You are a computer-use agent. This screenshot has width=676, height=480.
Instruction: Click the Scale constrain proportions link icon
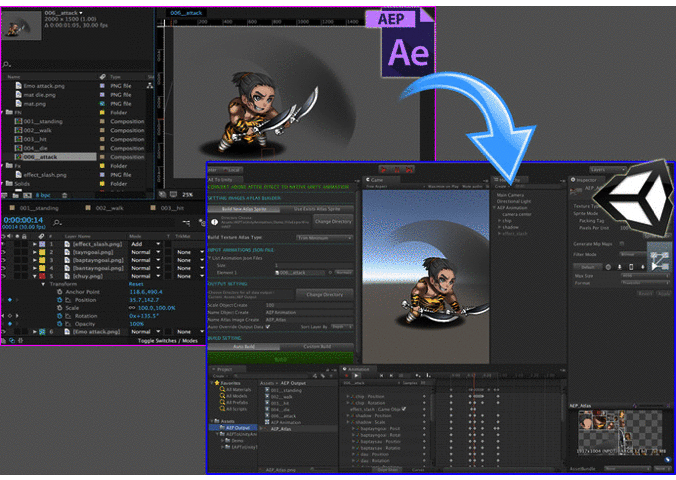(x=132, y=308)
